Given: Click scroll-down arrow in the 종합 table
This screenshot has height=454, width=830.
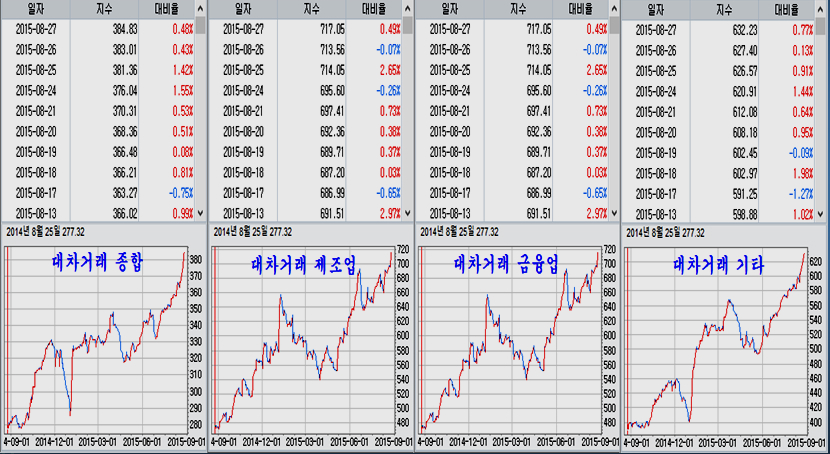Looking at the screenshot, I should pos(200,212).
